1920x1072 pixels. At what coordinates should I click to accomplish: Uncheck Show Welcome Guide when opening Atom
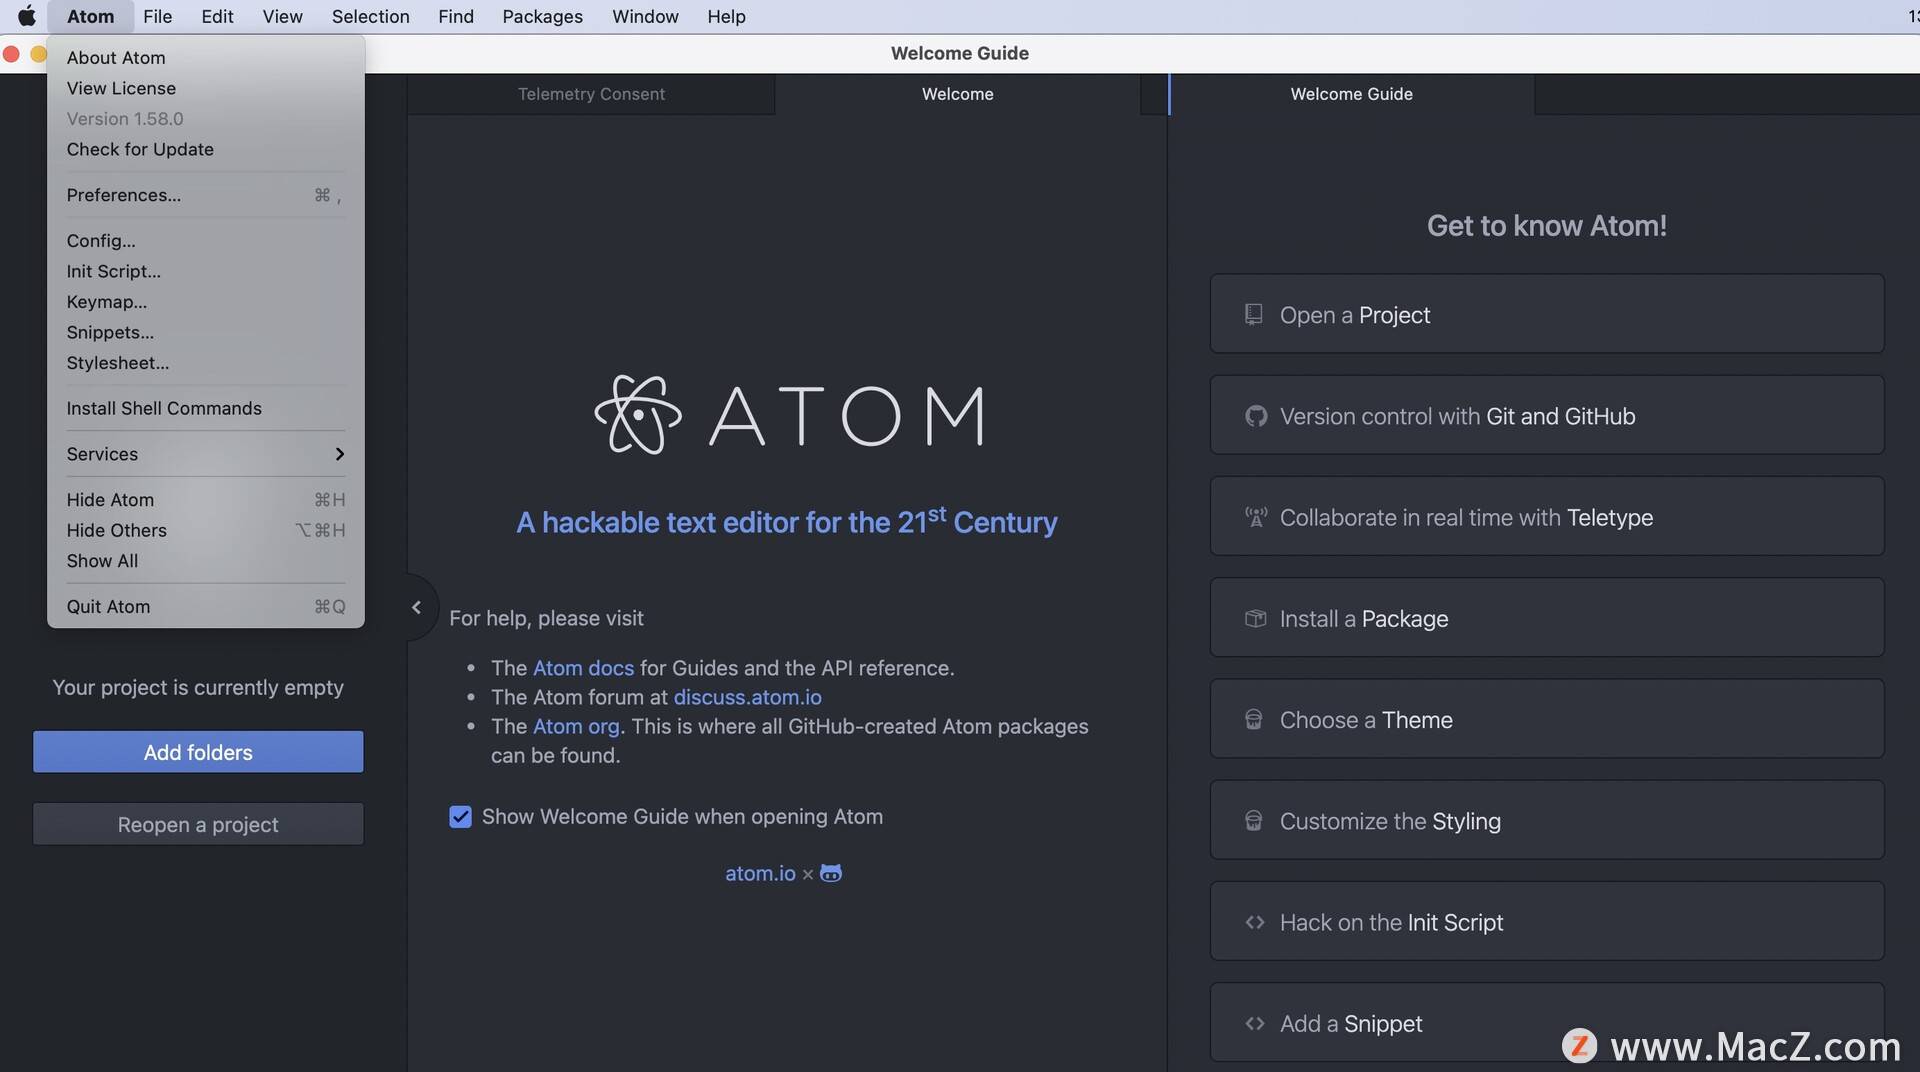460,817
